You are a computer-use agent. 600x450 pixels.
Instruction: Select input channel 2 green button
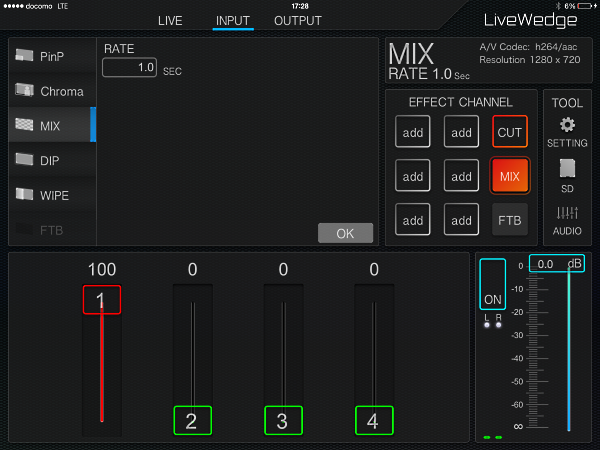click(192, 421)
